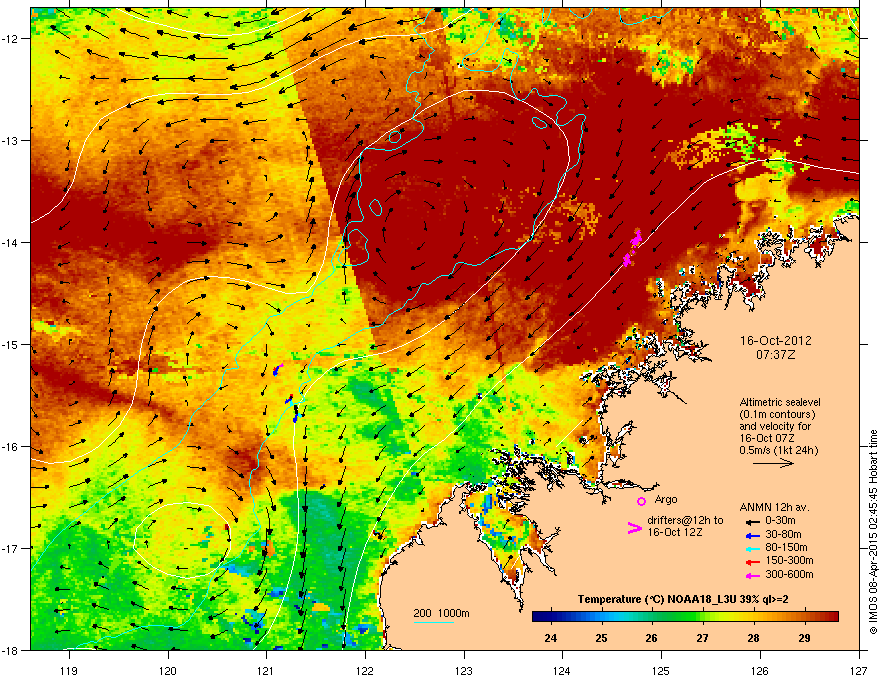
Task: Click the 0-30m depth label
Action: coord(780,521)
